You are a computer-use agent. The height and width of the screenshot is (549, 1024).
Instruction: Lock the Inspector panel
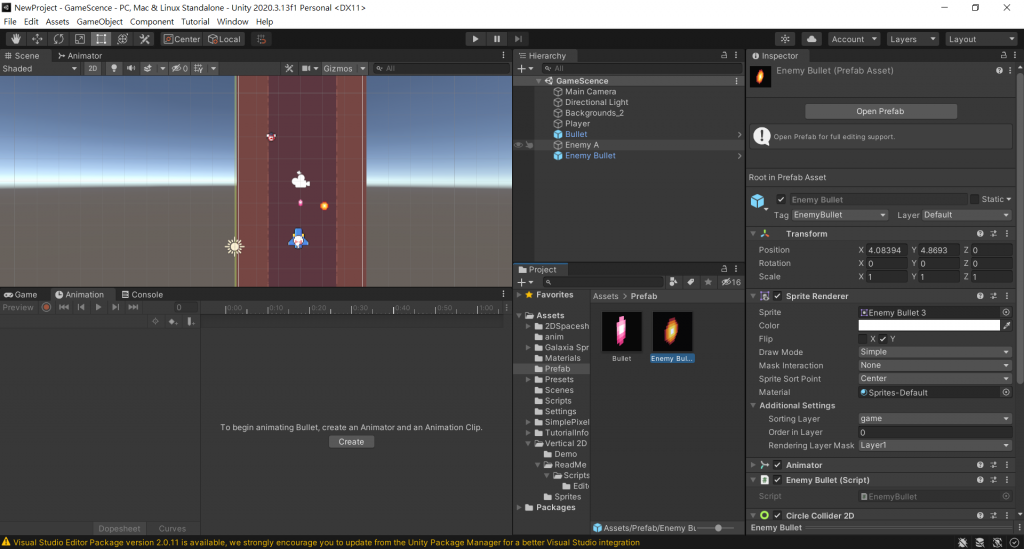(1004, 55)
